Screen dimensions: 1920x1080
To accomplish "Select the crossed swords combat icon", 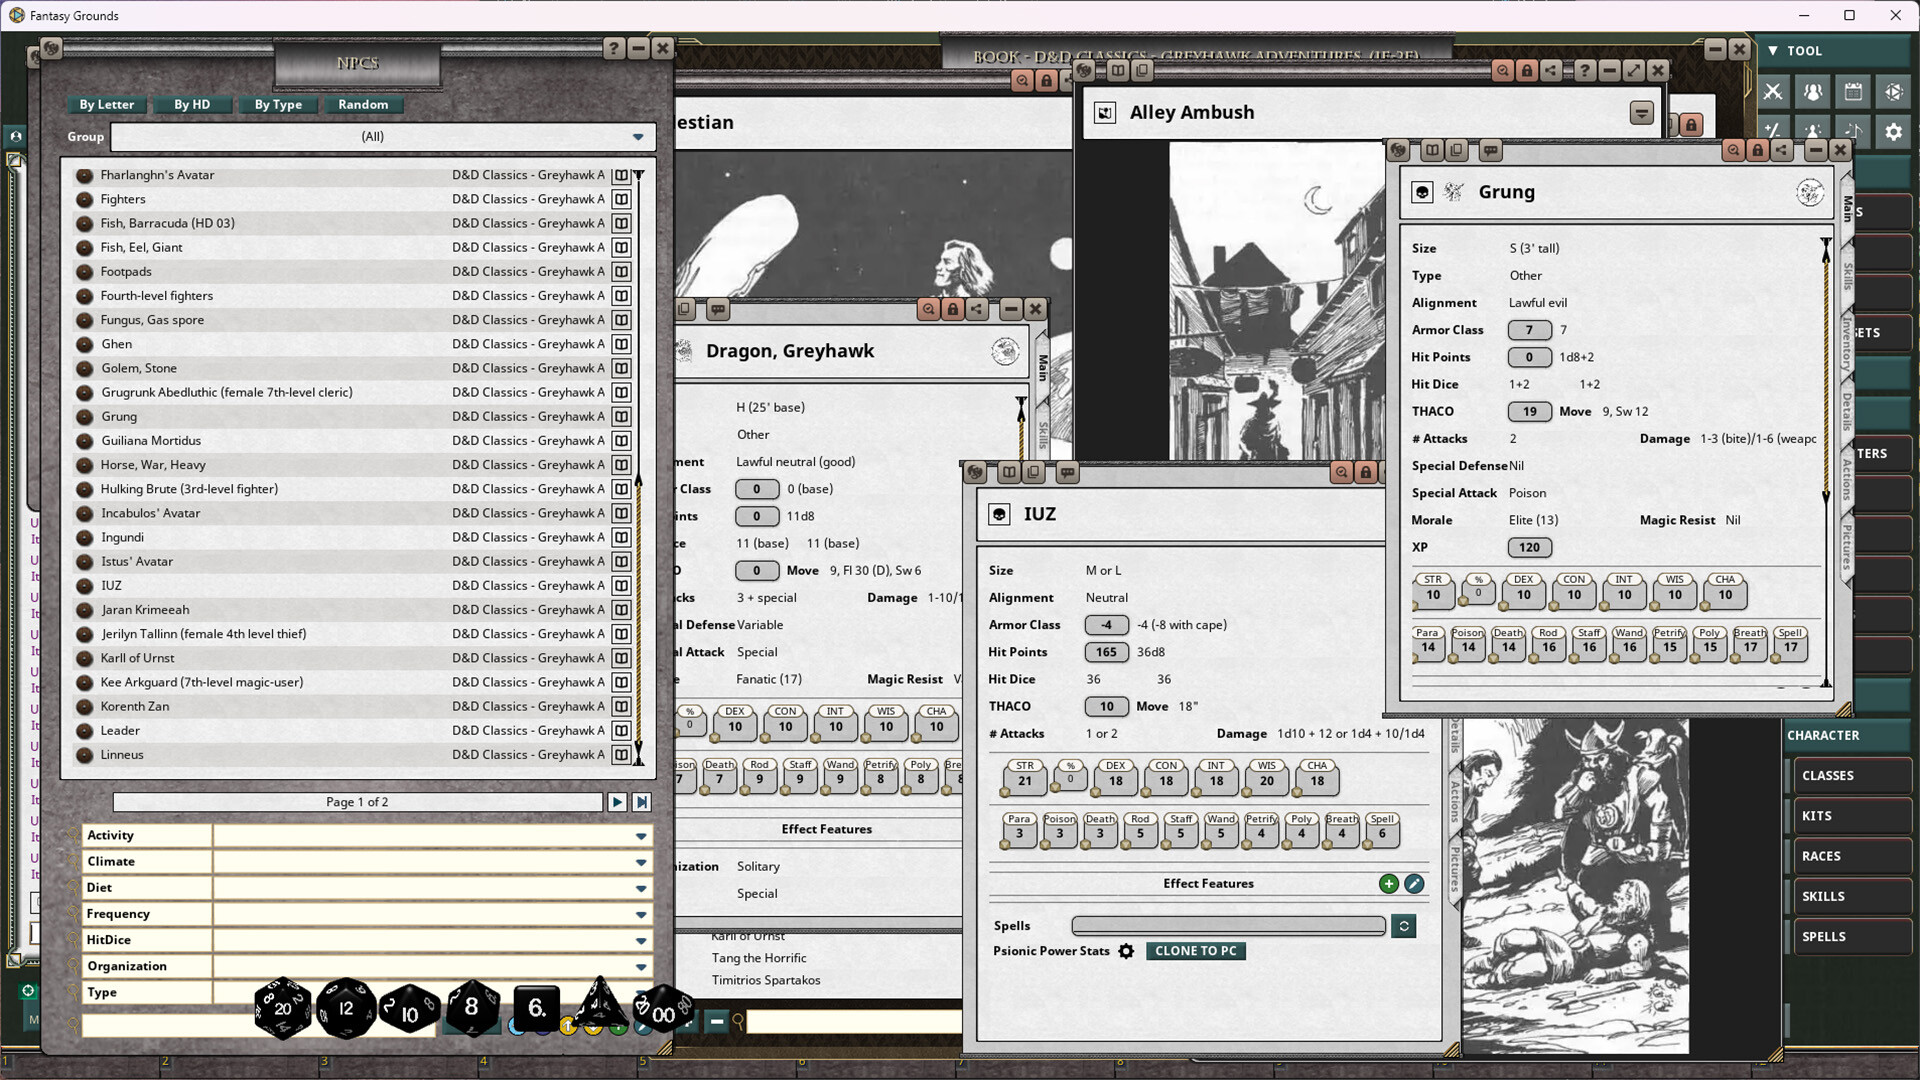I will pos(1773,91).
